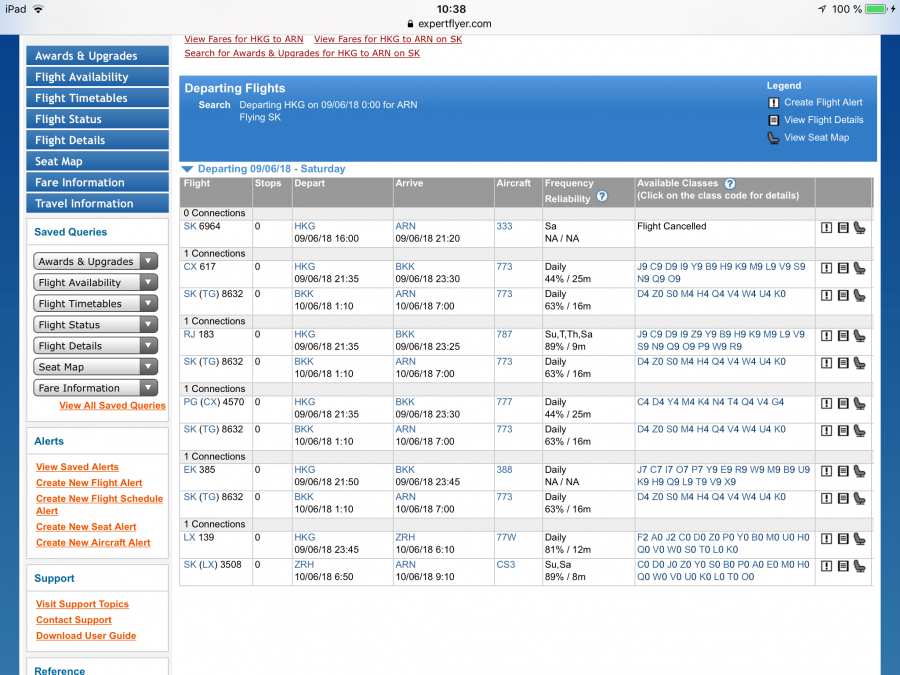Go to Travel Information menu item

(x=97, y=204)
